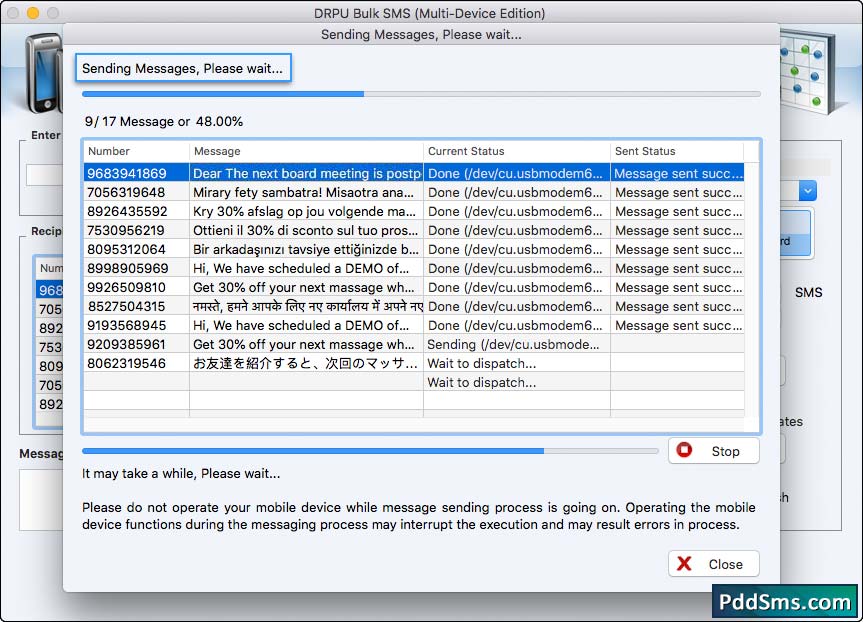The width and height of the screenshot is (863, 622).
Task: Click the '9/ 17 Message or 48.00%' text
Action: click(164, 122)
